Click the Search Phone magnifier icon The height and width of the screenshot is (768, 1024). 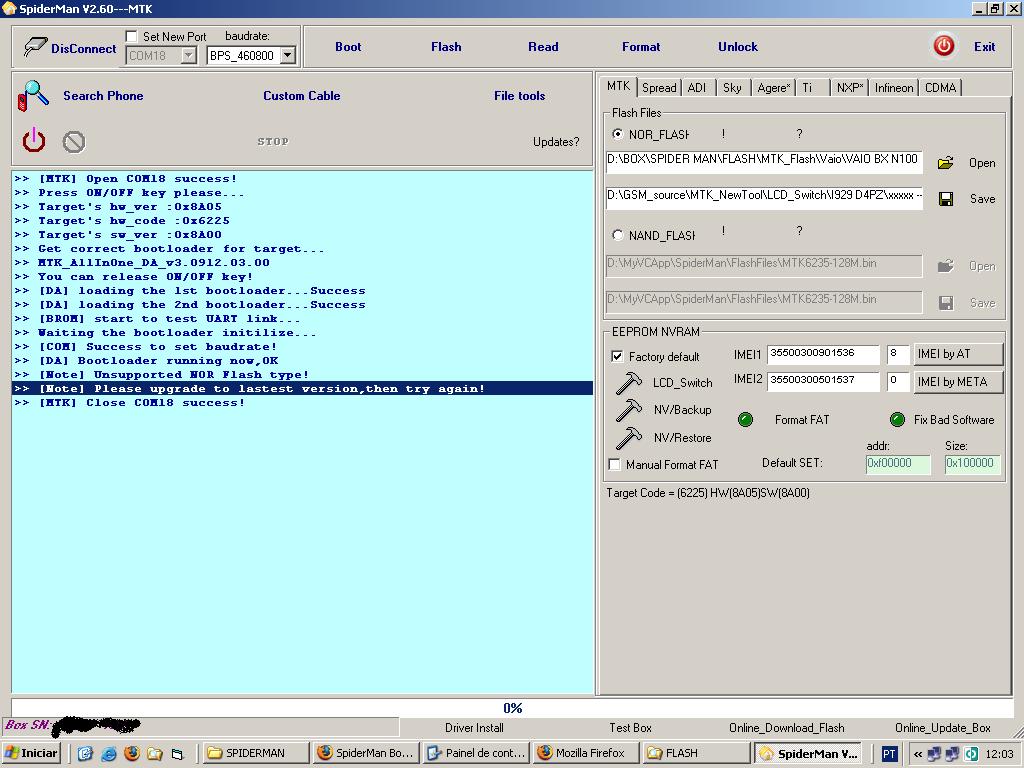[x=33, y=96]
